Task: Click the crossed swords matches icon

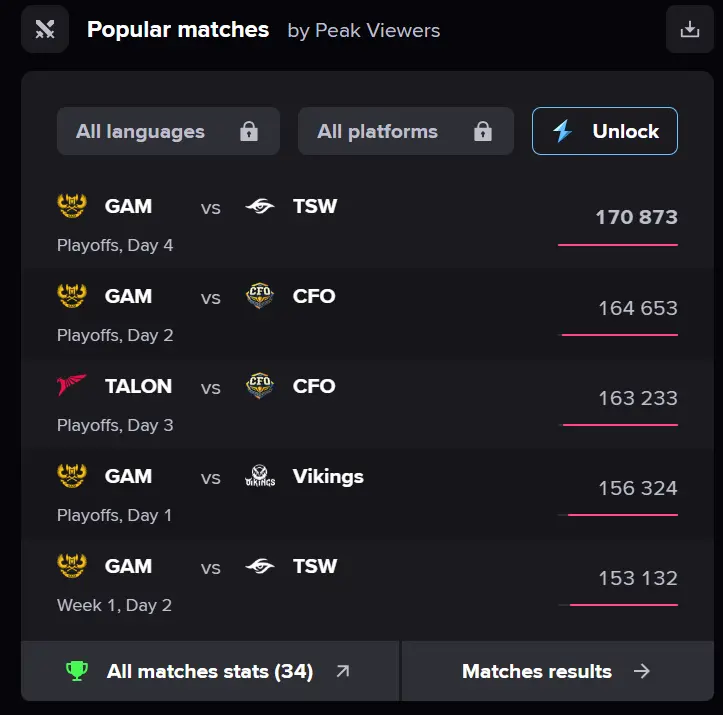Action: pyautogui.click(x=45, y=29)
